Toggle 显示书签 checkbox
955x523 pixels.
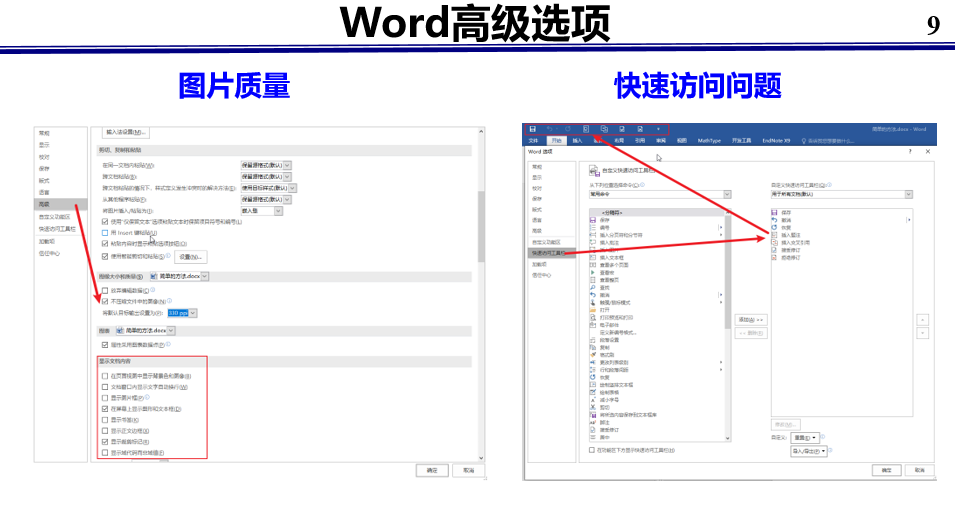pos(105,419)
